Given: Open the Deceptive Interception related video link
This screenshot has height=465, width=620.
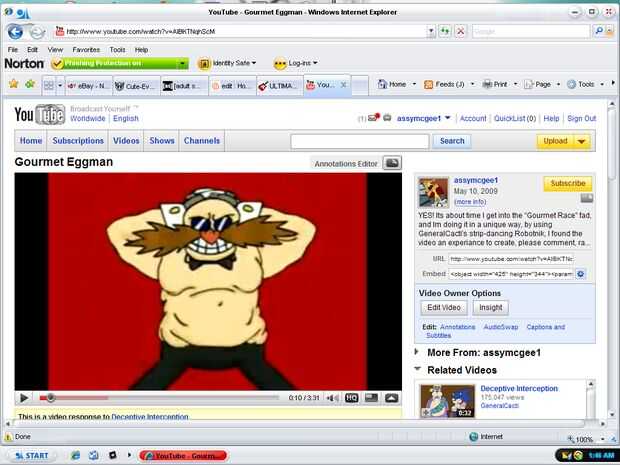Looking at the screenshot, I should [x=519, y=389].
